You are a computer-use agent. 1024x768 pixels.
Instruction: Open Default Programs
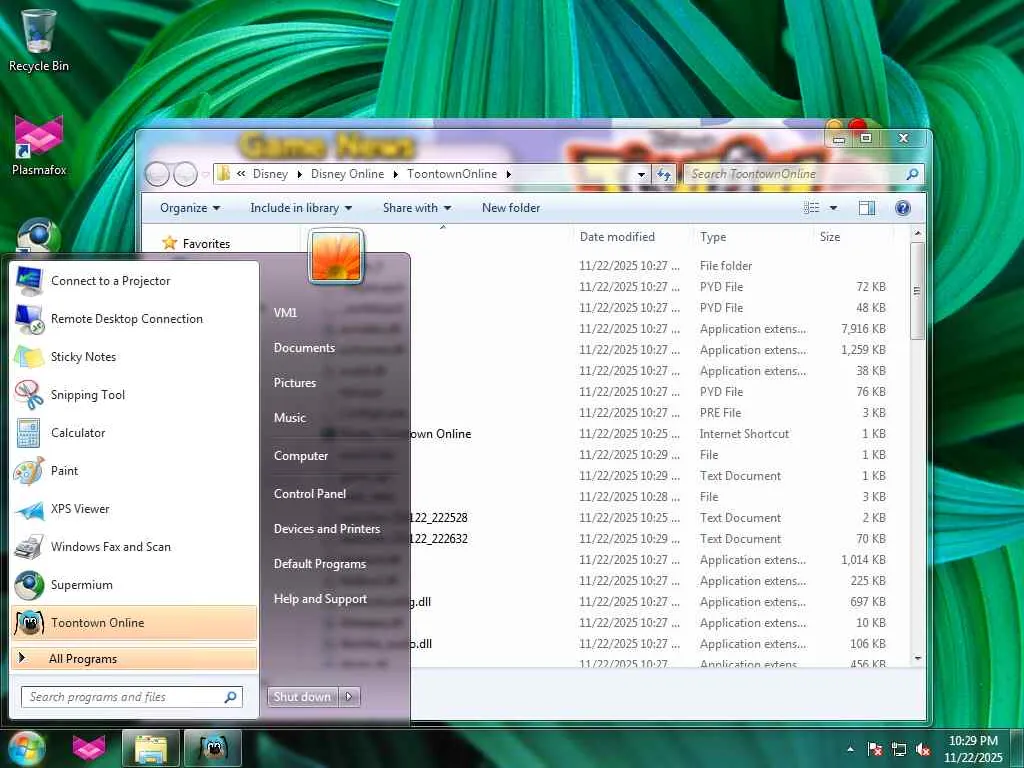[320, 564]
